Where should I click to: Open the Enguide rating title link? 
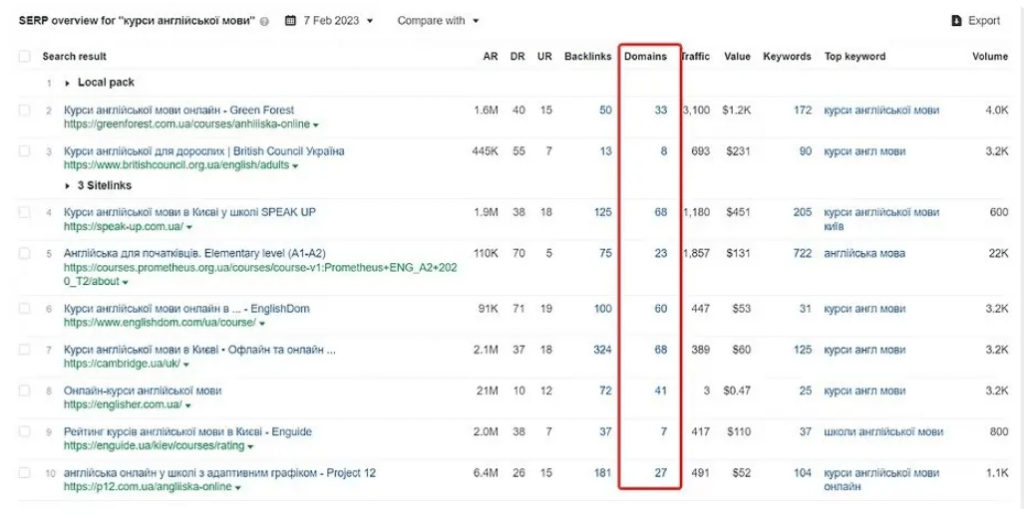coord(187,432)
